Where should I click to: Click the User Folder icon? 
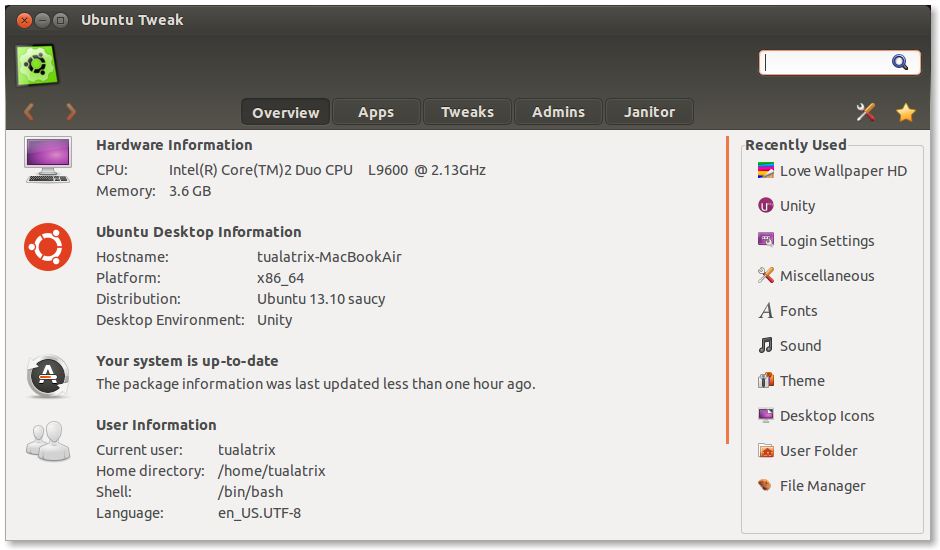coord(766,450)
